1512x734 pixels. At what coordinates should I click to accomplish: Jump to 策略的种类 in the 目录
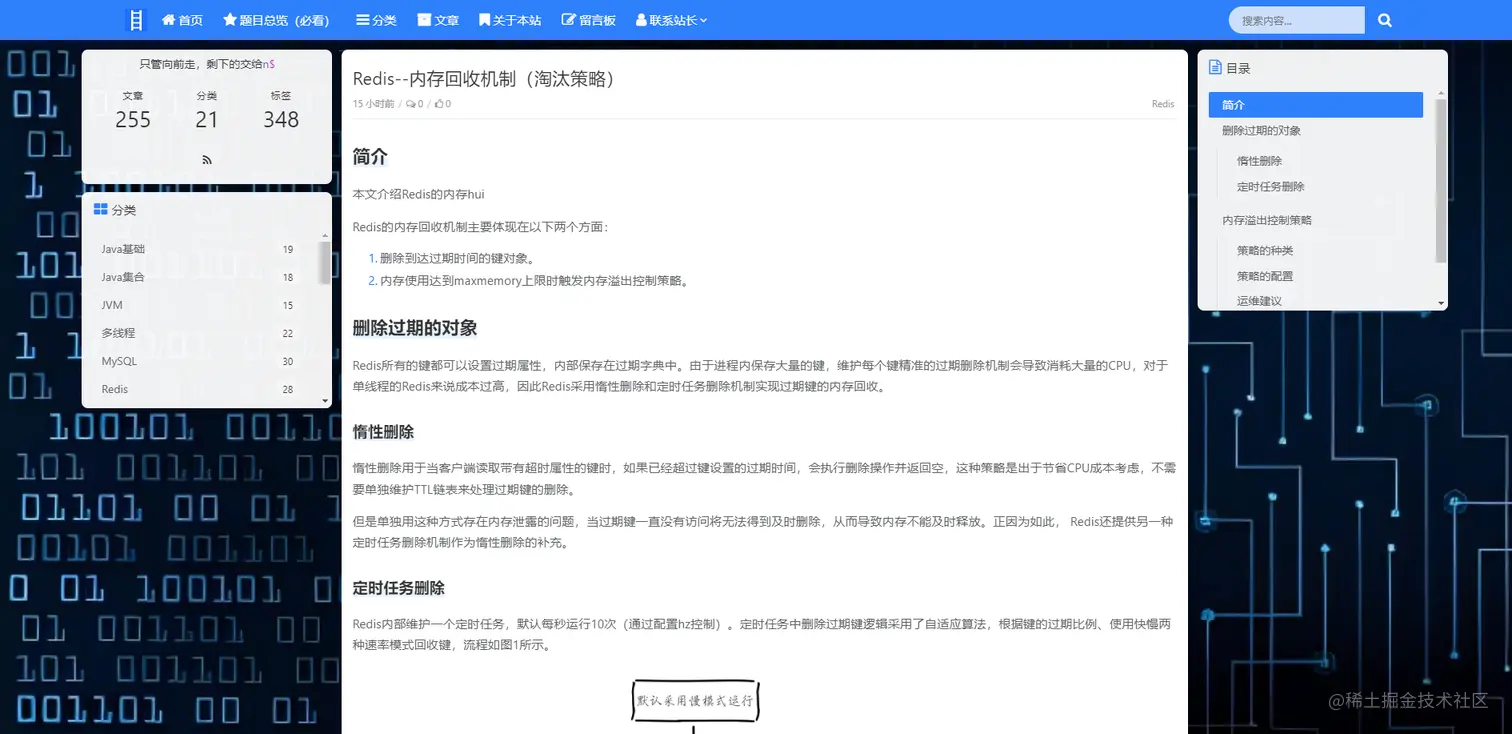click(1265, 250)
